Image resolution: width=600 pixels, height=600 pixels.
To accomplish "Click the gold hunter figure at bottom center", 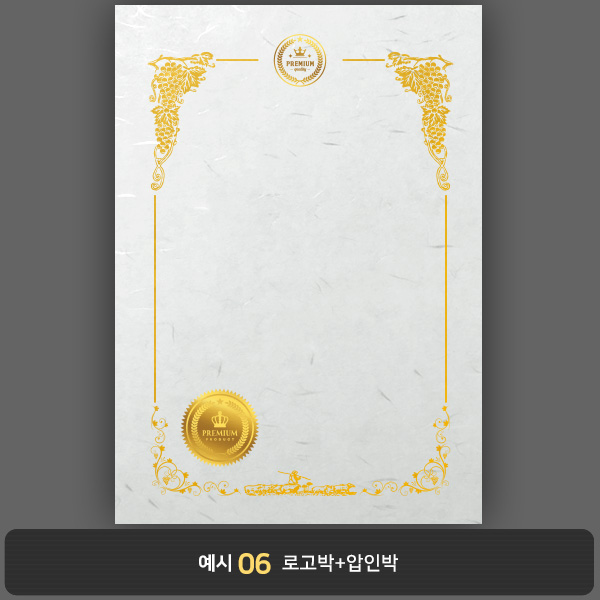I will pos(294,477).
